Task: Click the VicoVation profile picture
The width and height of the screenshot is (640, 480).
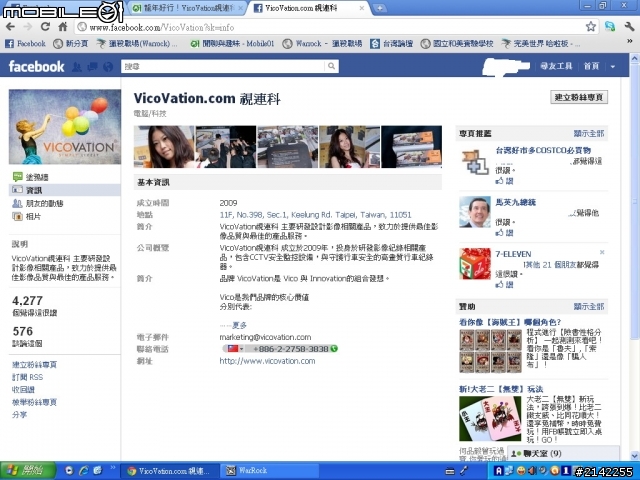Action: coord(65,127)
